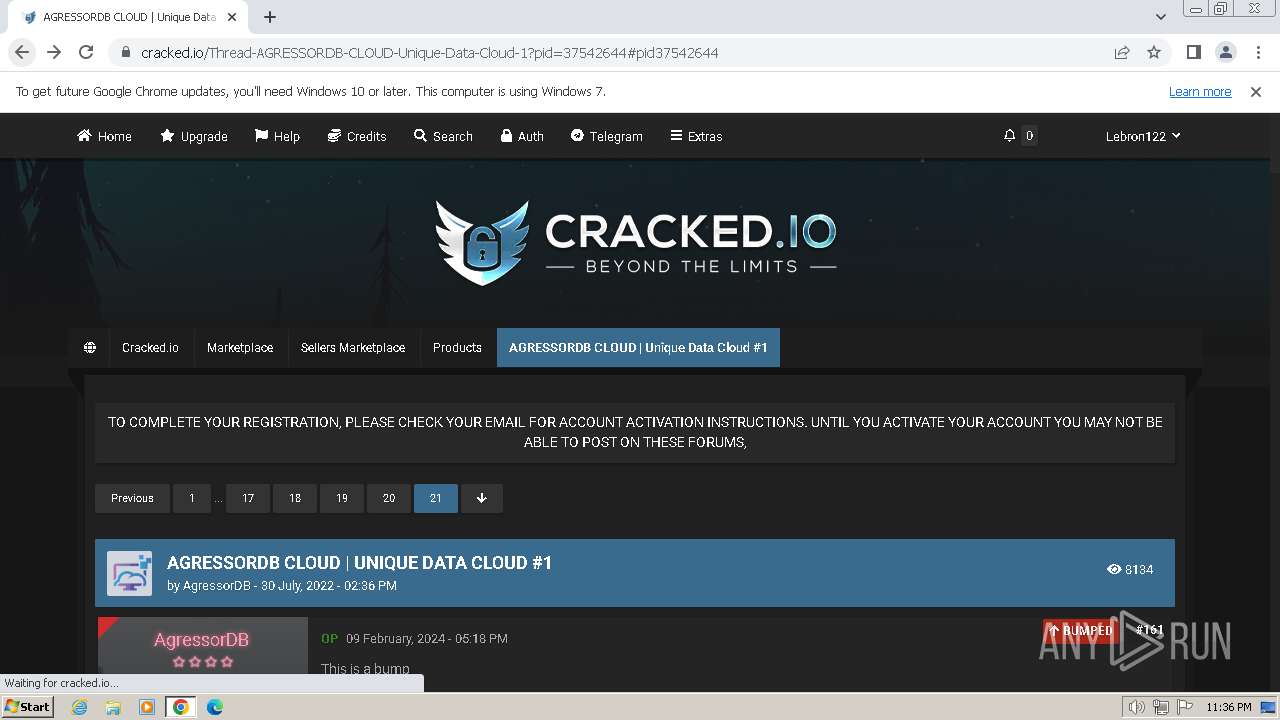Open the Chrome side panel
This screenshot has height=720, width=1280.
point(1193,52)
